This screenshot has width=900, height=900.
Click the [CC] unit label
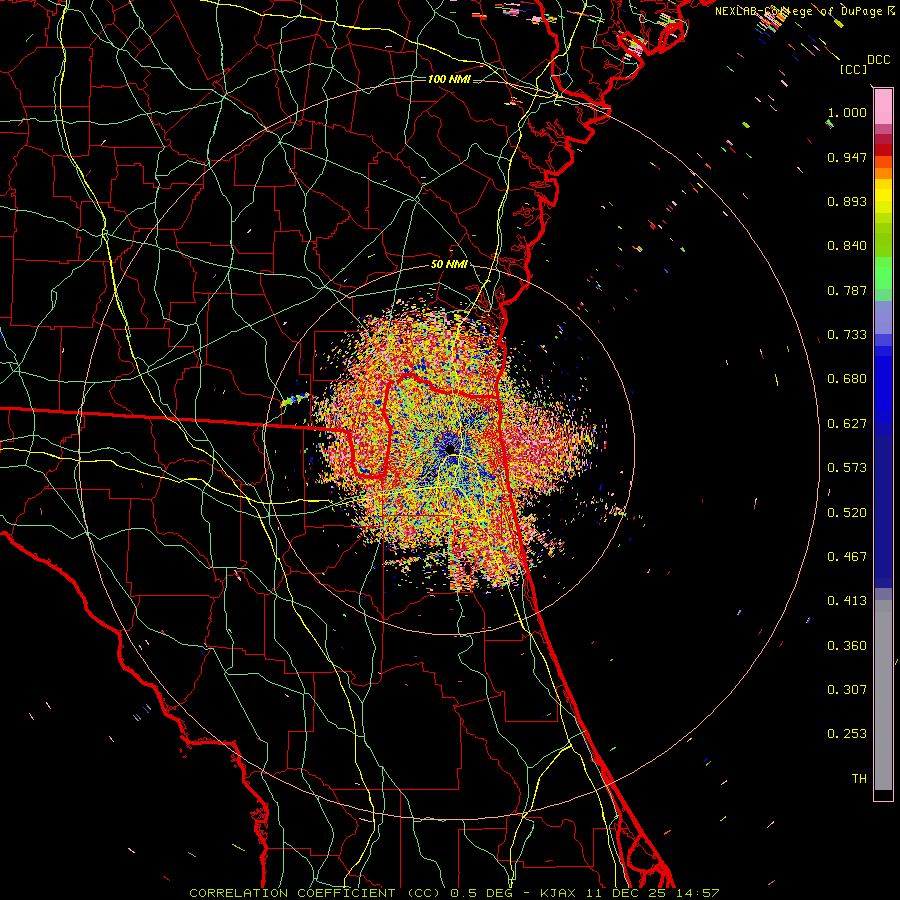[x=853, y=69]
